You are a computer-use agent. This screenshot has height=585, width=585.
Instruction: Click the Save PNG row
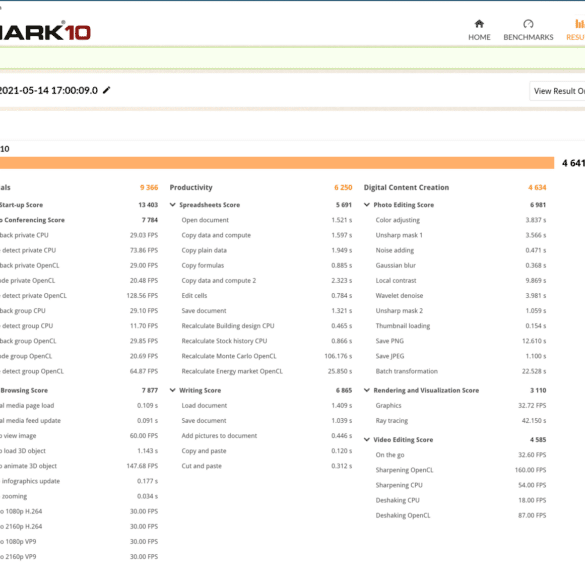click(461, 341)
